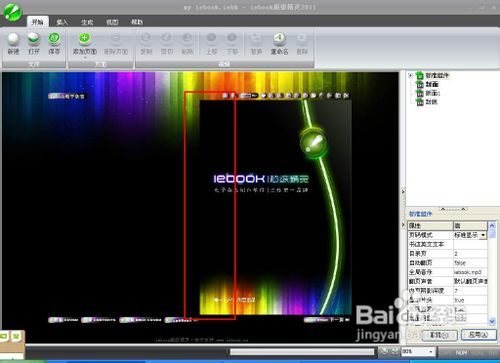Click the 应用 button below properties

479,335
